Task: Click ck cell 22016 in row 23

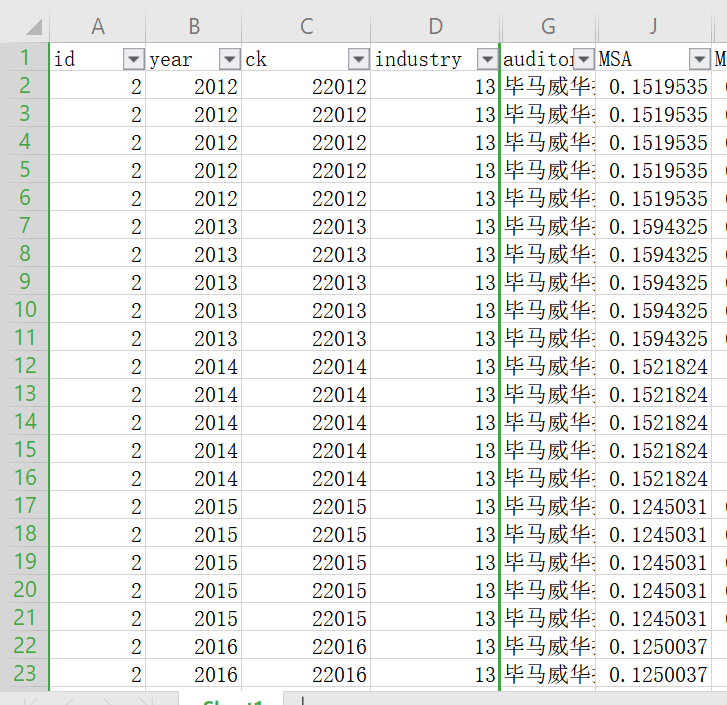Action: (x=306, y=674)
